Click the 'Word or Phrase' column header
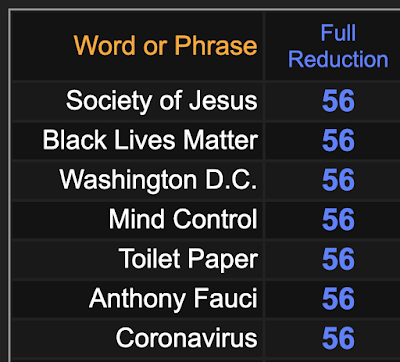Screen dimensions: 400x362 tap(165, 45)
